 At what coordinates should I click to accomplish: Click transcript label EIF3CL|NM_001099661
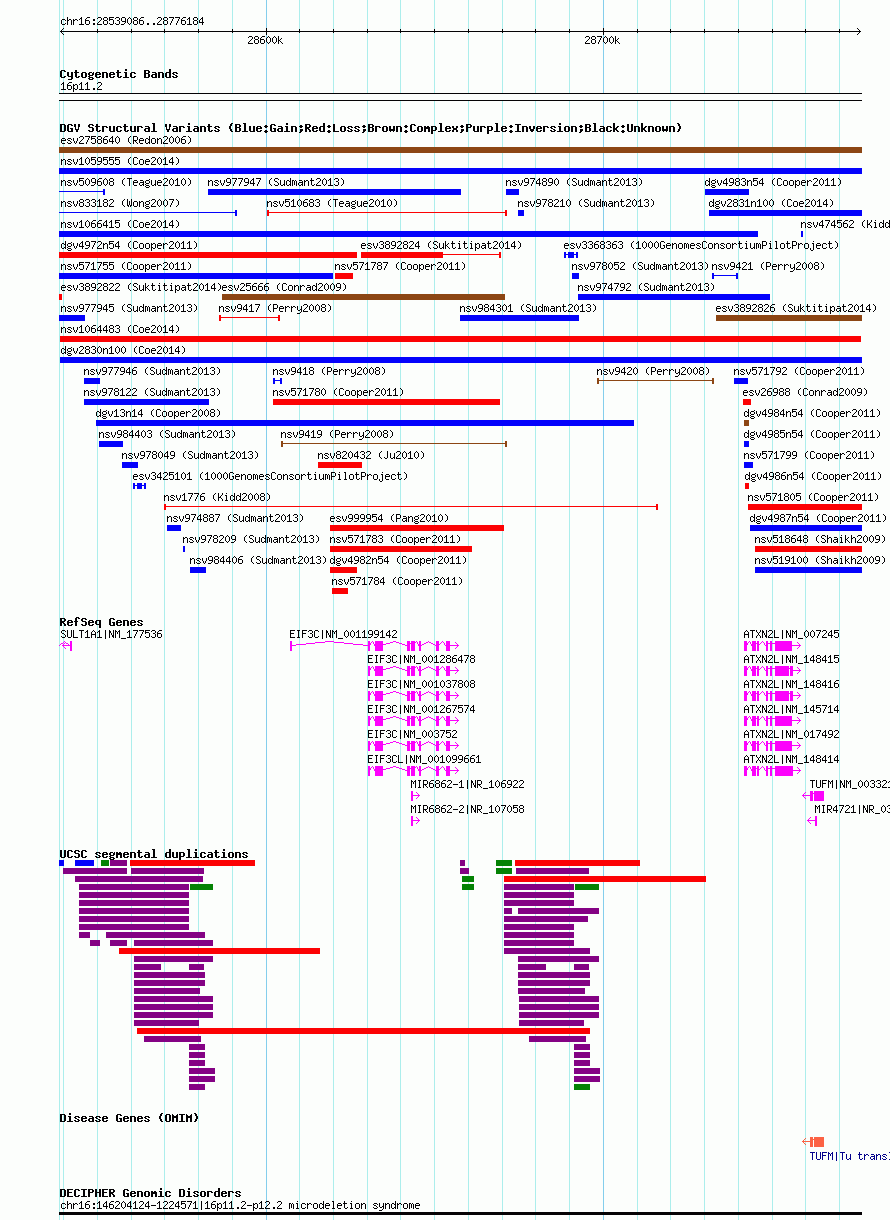point(424,759)
